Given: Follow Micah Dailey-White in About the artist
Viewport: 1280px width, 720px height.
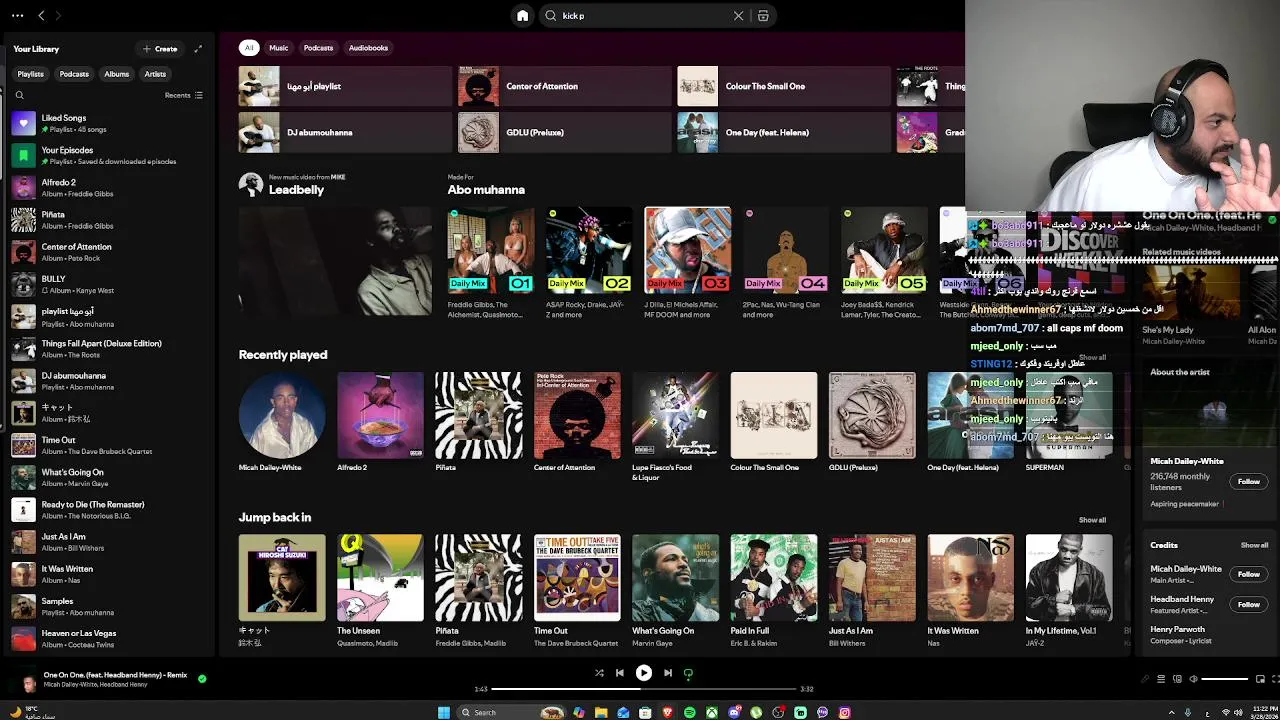Looking at the screenshot, I should click(x=1249, y=482).
